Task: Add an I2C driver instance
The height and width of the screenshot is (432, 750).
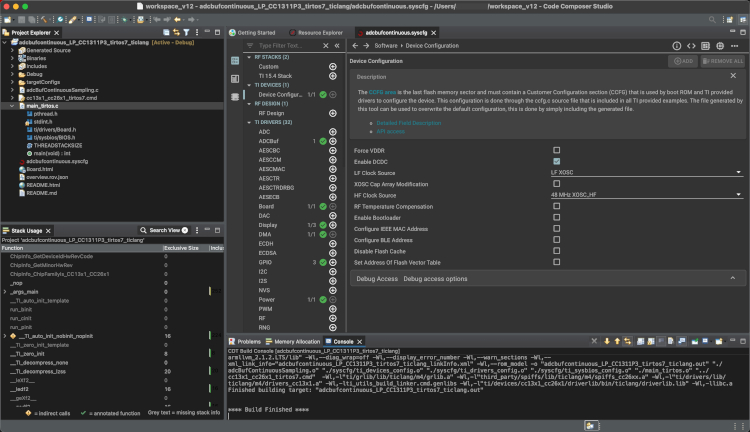Action: [x=332, y=272]
